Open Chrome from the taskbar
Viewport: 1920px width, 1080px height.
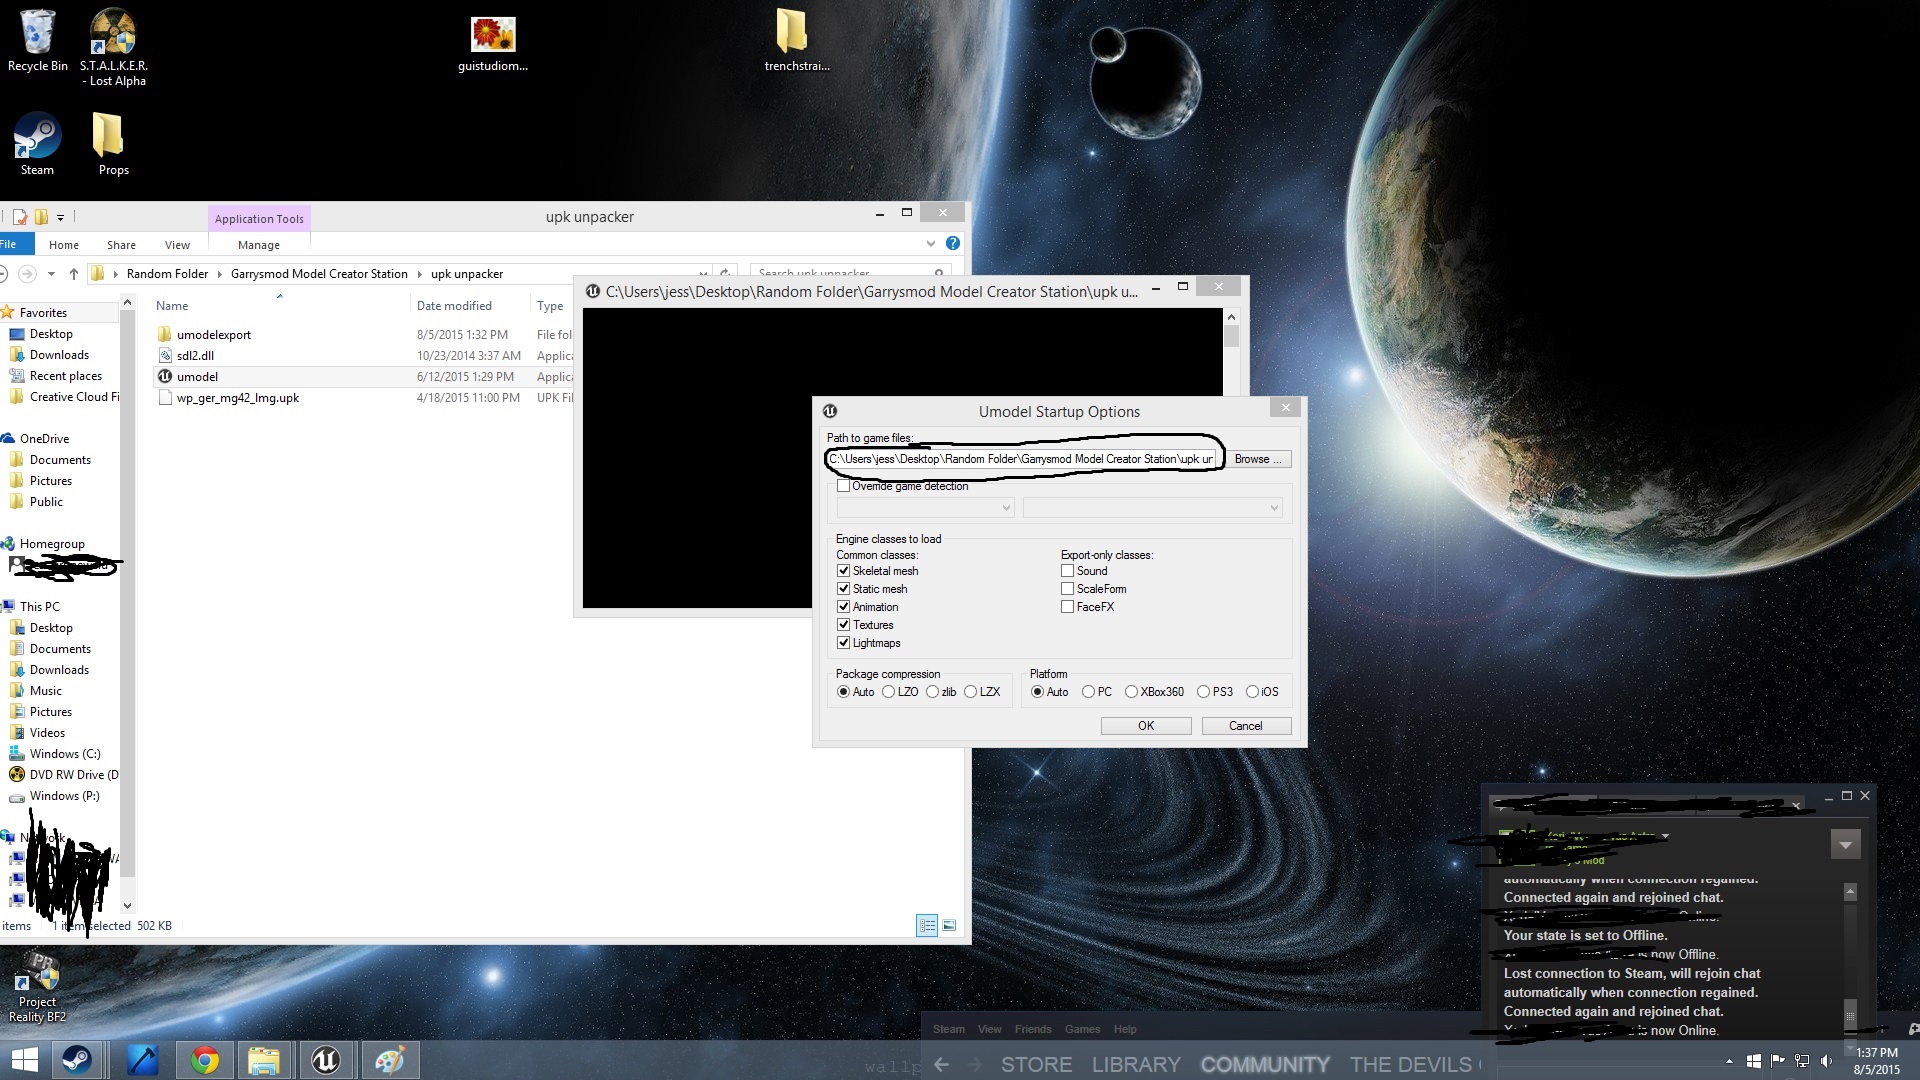coord(205,1060)
